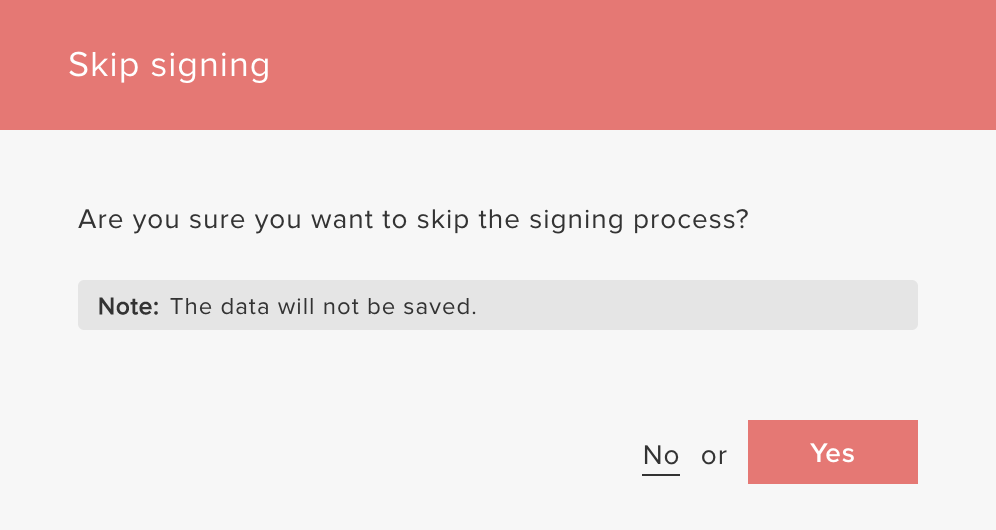
Task: Click the word 'Skip' in the header
Action: (x=104, y=65)
